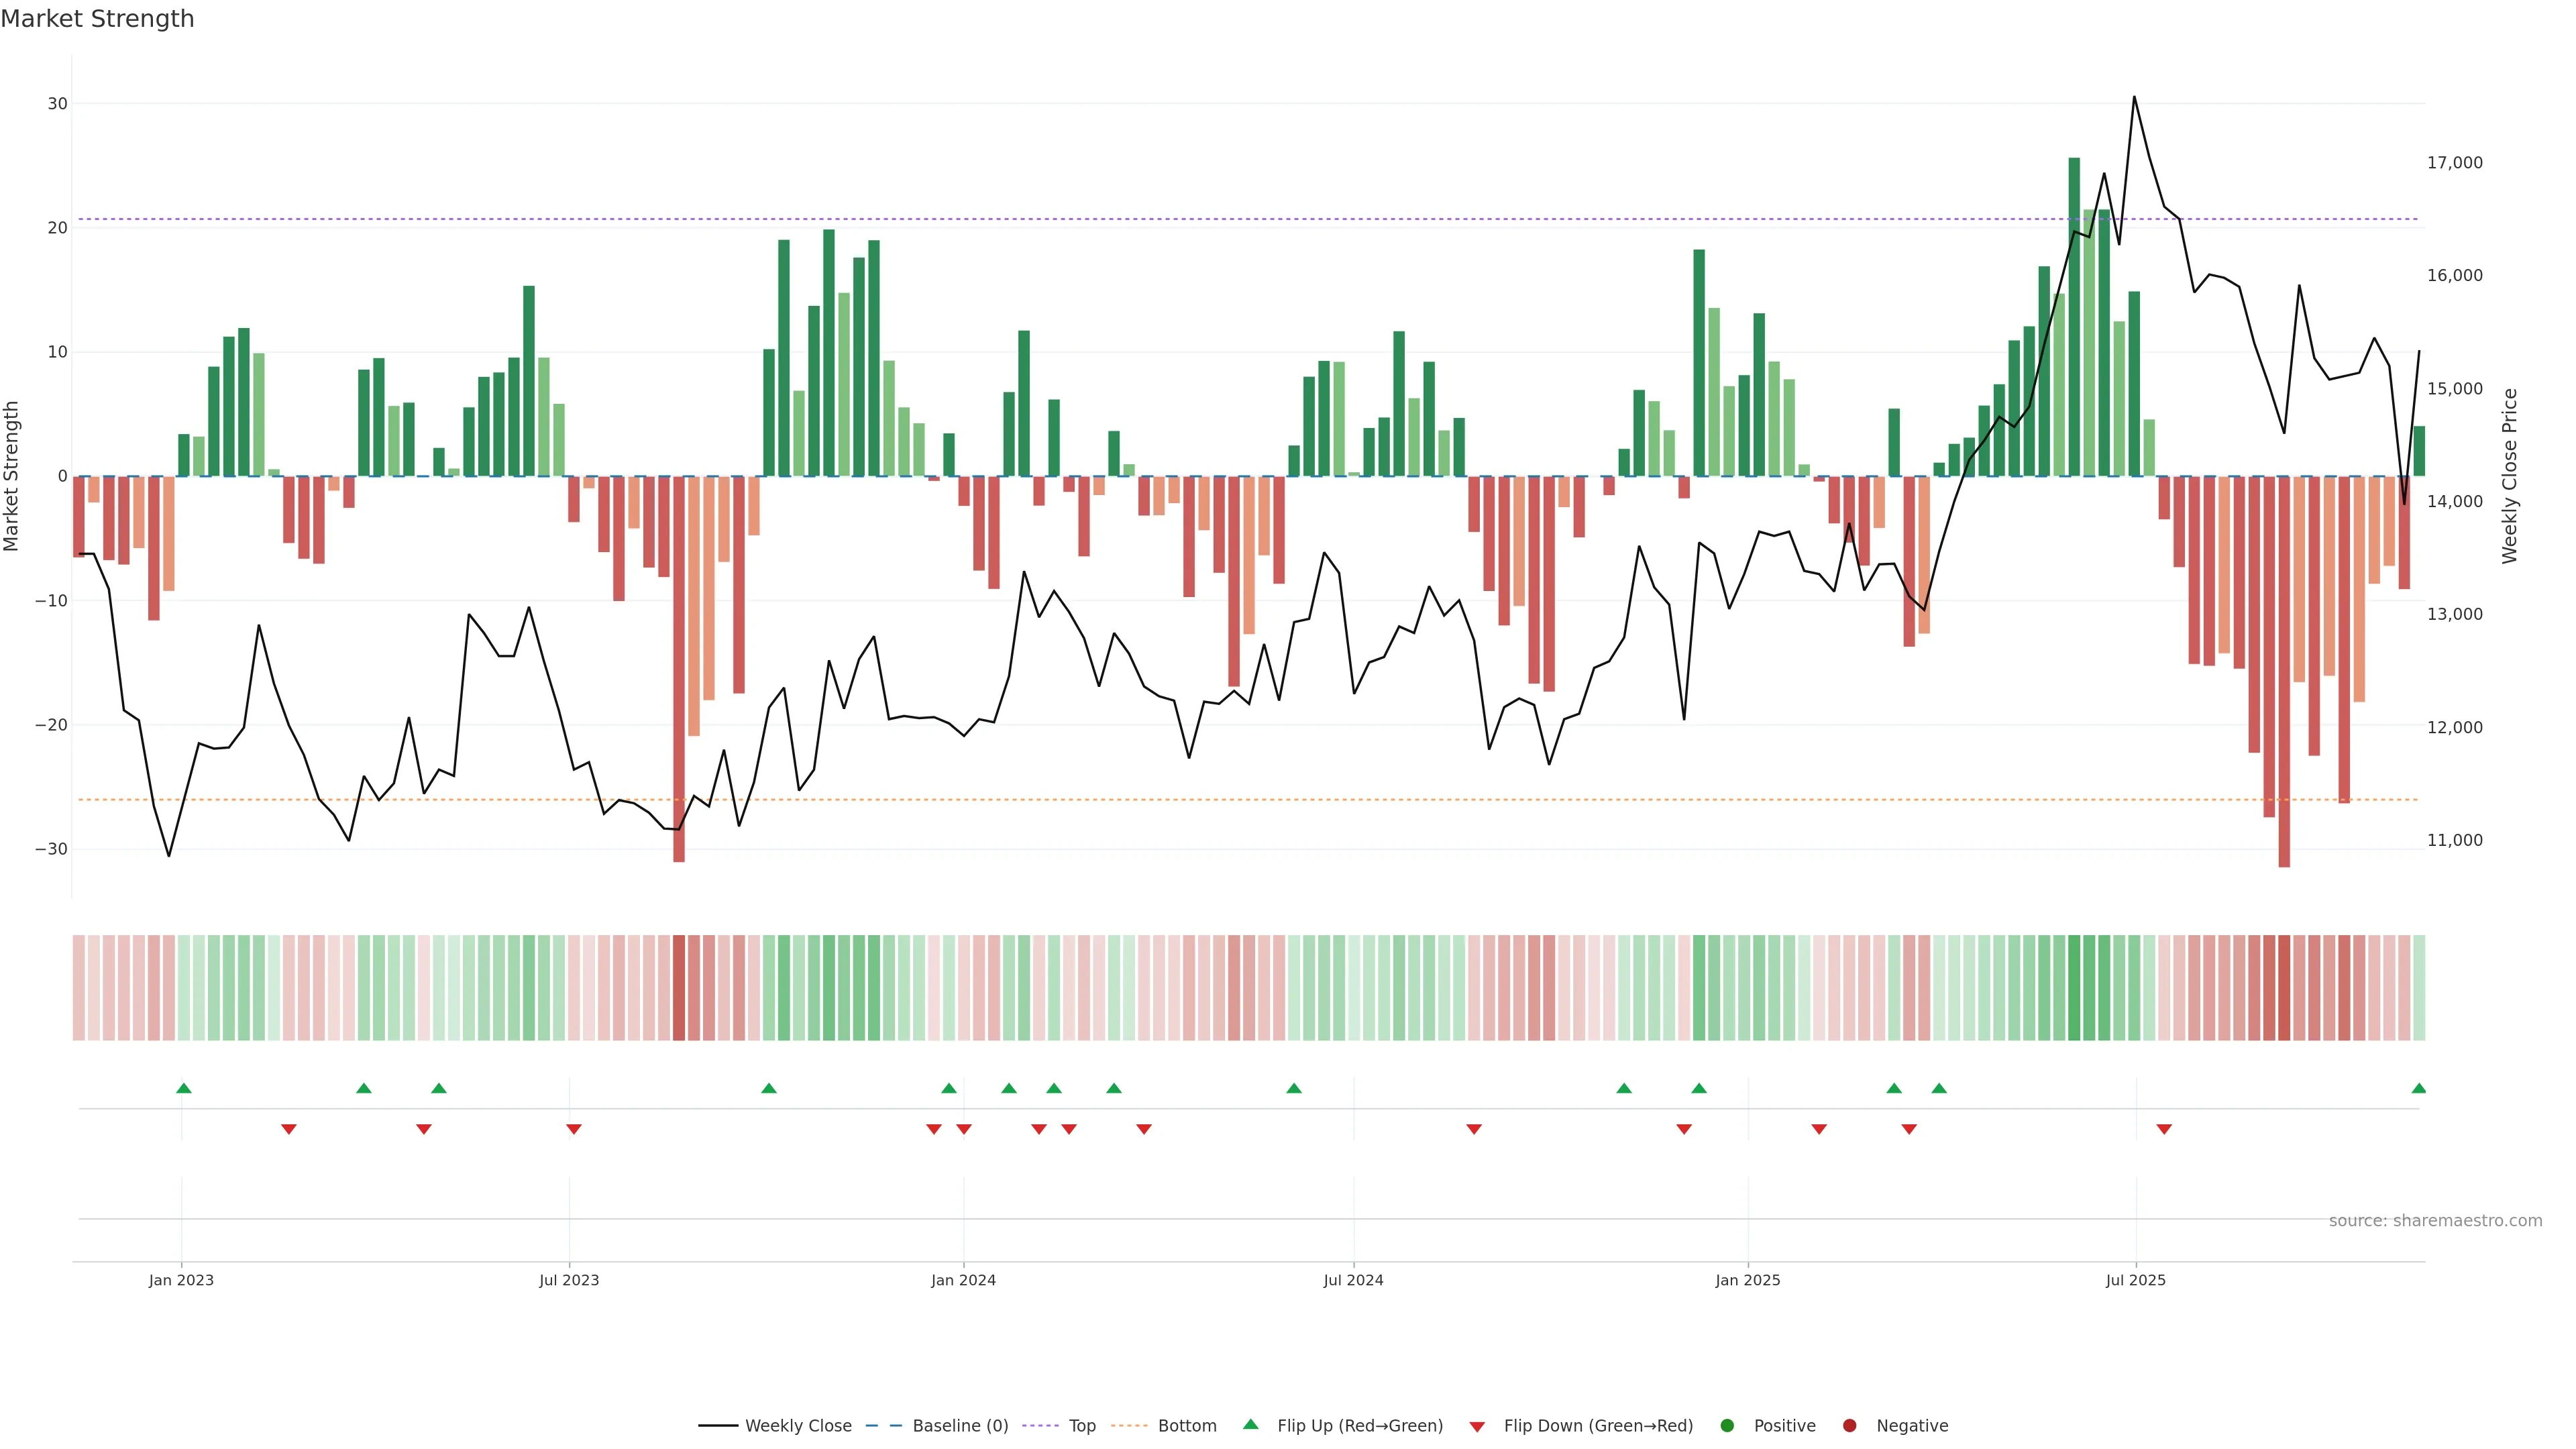Click the green Positive legend dot
Screen dimensions: 2576x1449
1726,1426
